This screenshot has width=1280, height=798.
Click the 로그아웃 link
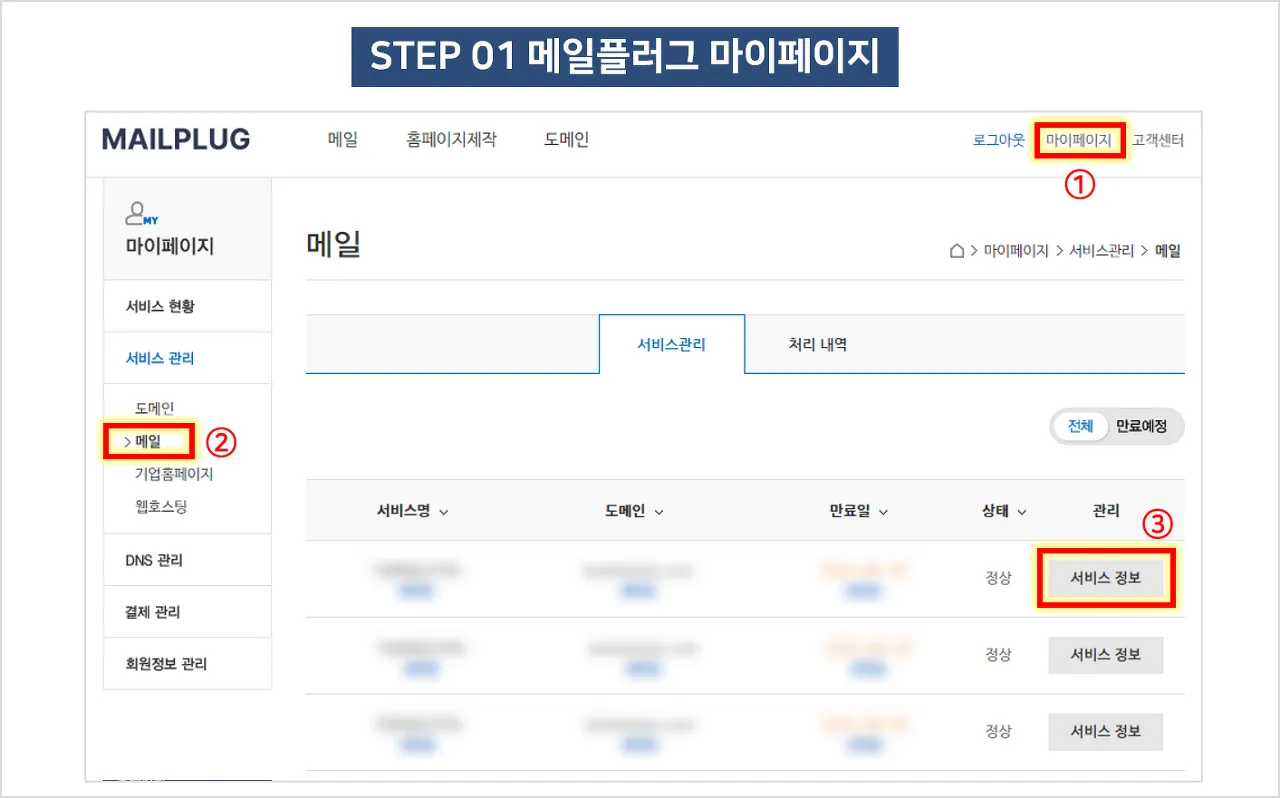tap(998, 141)
